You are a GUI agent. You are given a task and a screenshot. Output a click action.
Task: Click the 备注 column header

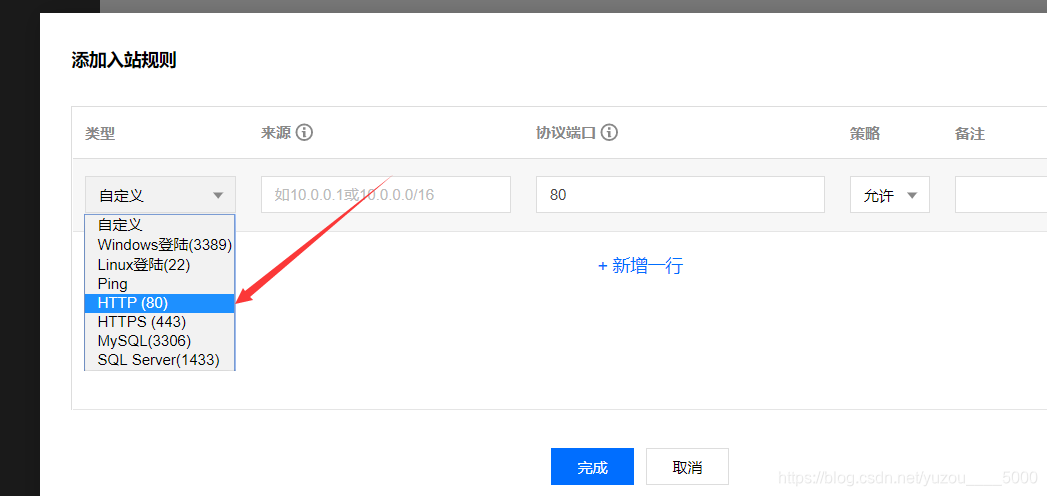(970, 134)
